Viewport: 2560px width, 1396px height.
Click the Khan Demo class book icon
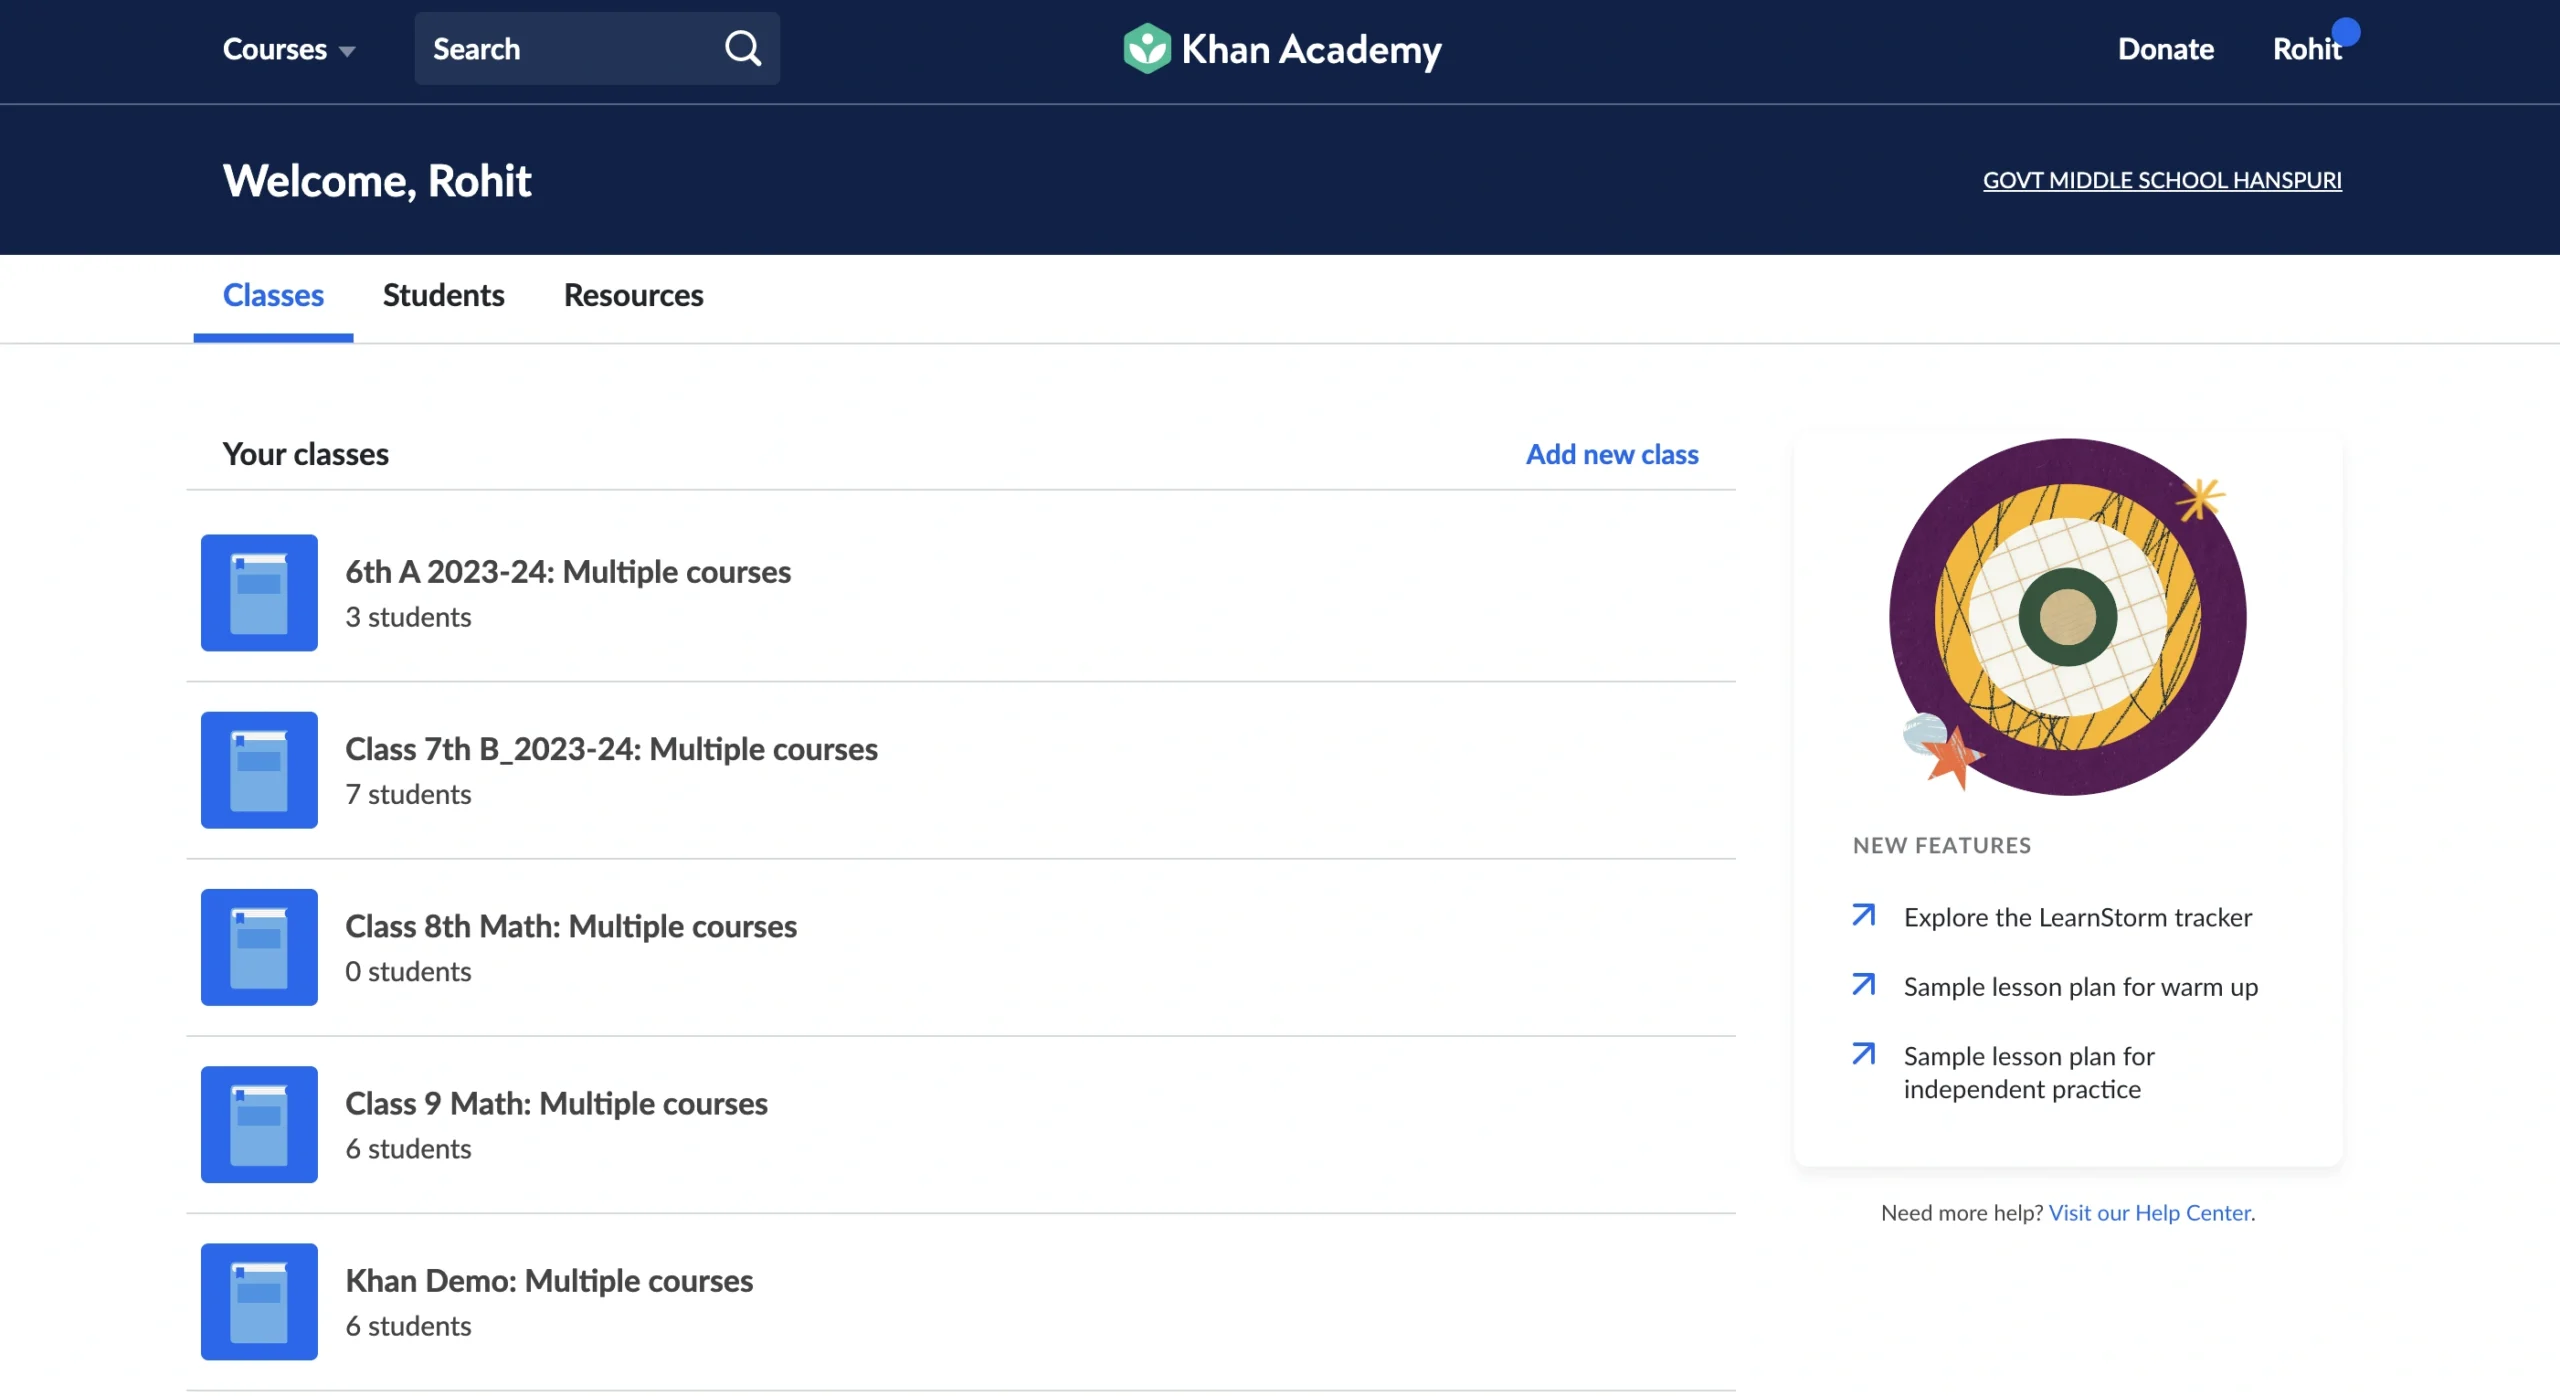259,1301
